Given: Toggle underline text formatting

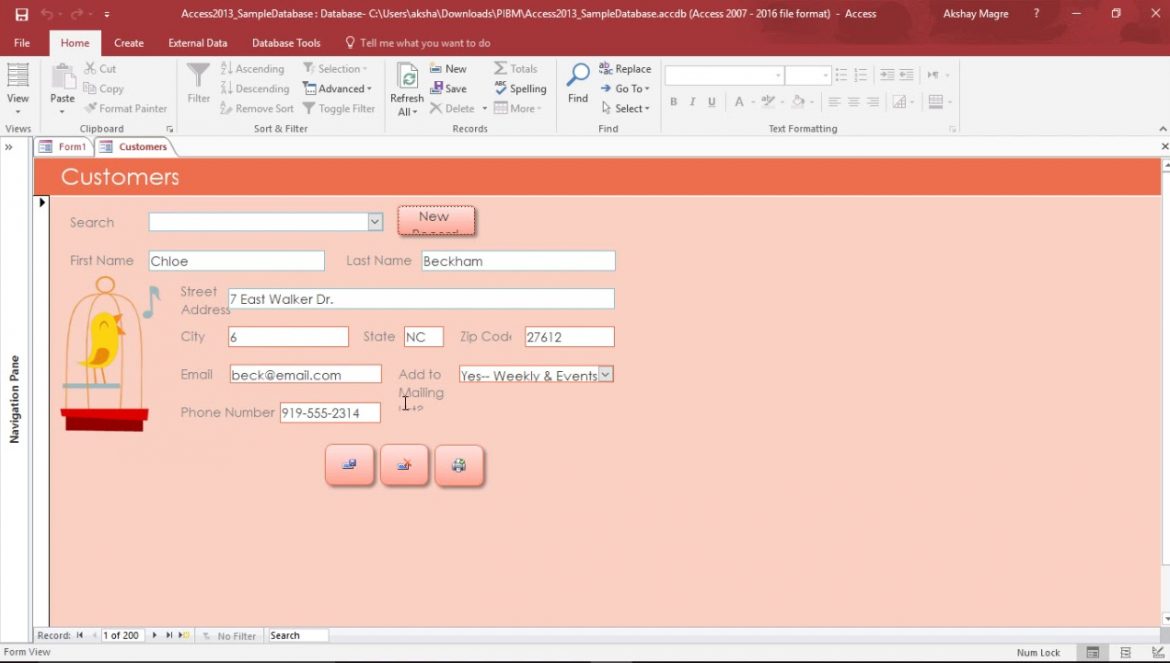Looking at the screenshot, I should (710, 101).
